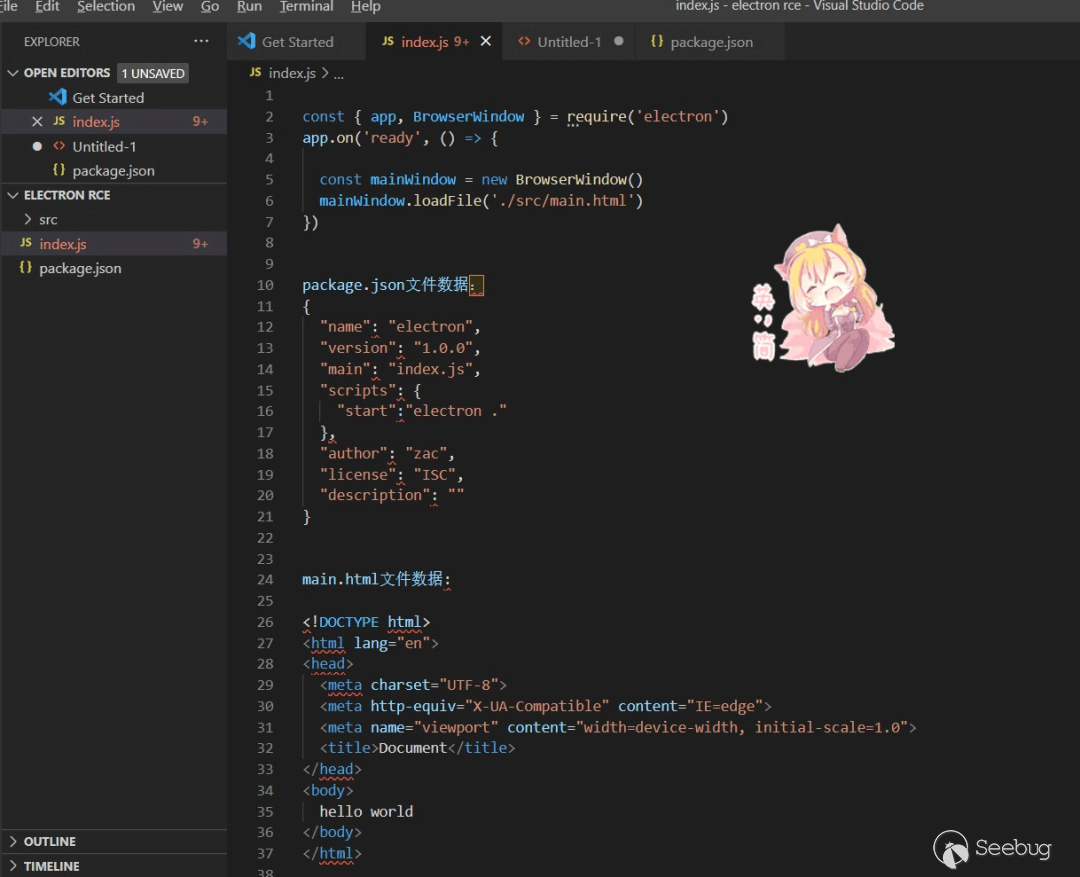The width and height of the screenshot is (1080, 877).
Task: Click the VS Code icon on Get Started tab
Action: point(246,42)
